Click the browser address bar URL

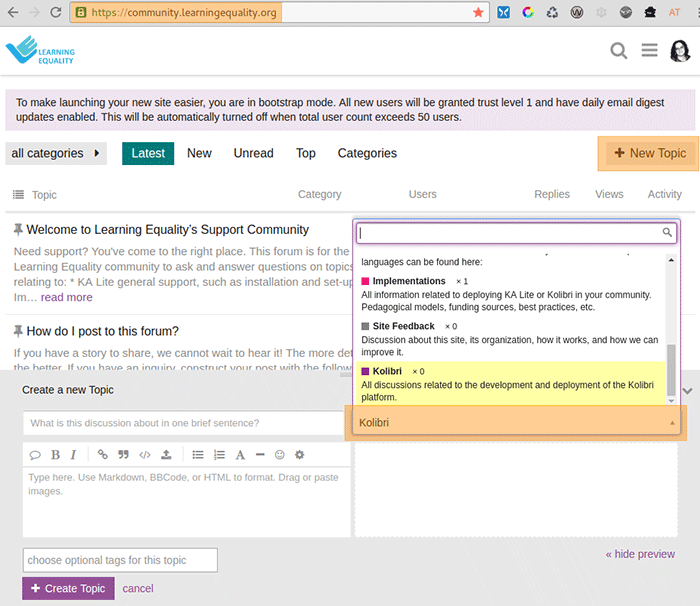[x=184, y=13]
